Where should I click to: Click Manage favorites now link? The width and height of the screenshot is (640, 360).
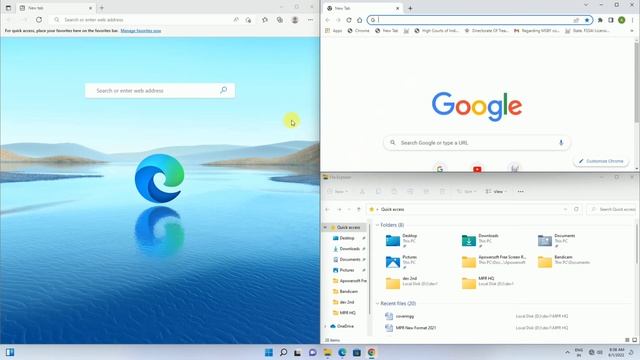[140, 31]
